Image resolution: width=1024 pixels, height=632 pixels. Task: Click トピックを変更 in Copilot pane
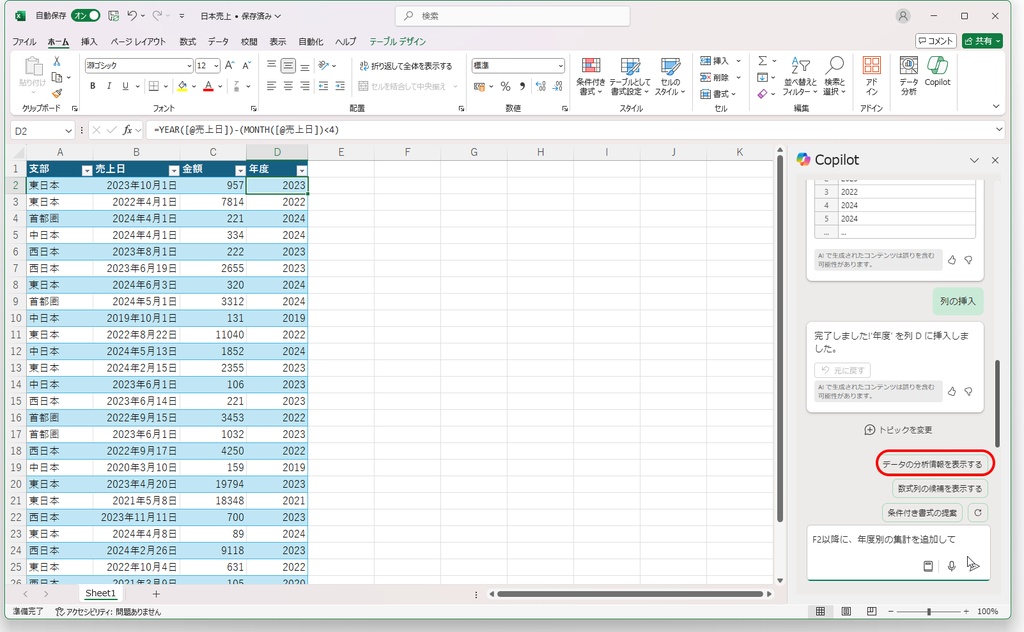(x=898, y=430)
